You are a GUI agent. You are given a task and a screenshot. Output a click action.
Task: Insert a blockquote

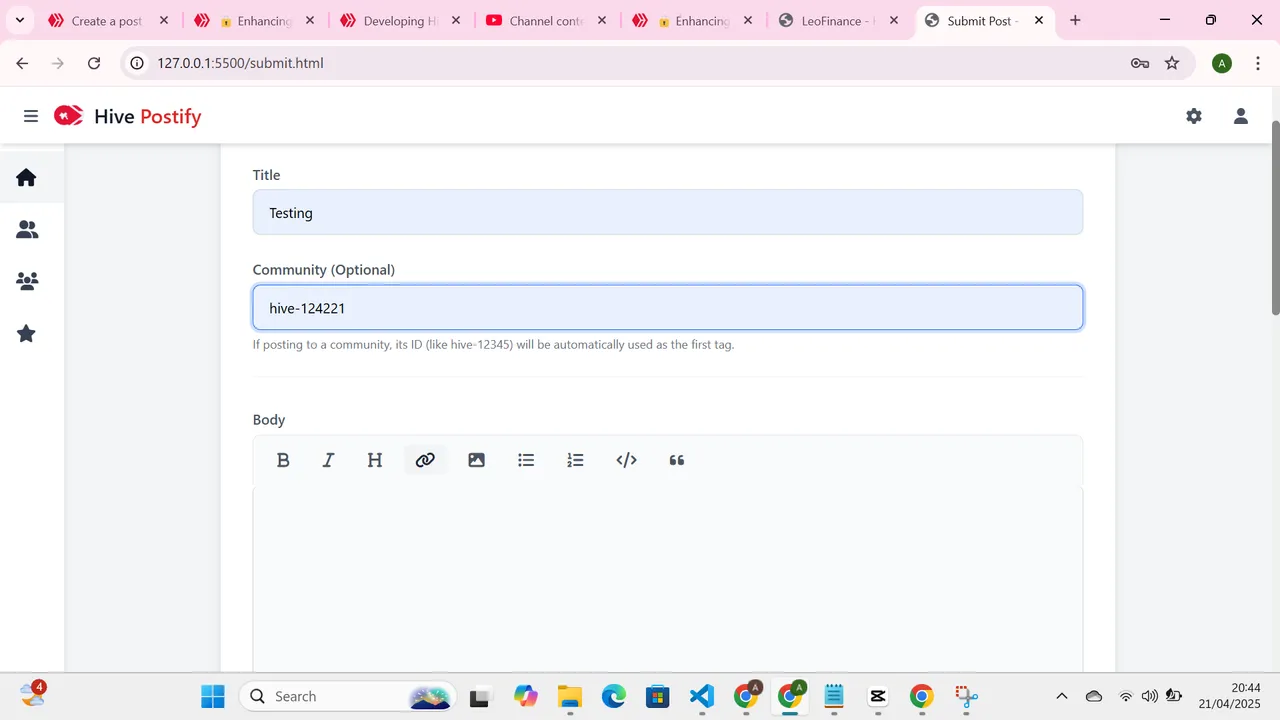(x=677, y=460)
